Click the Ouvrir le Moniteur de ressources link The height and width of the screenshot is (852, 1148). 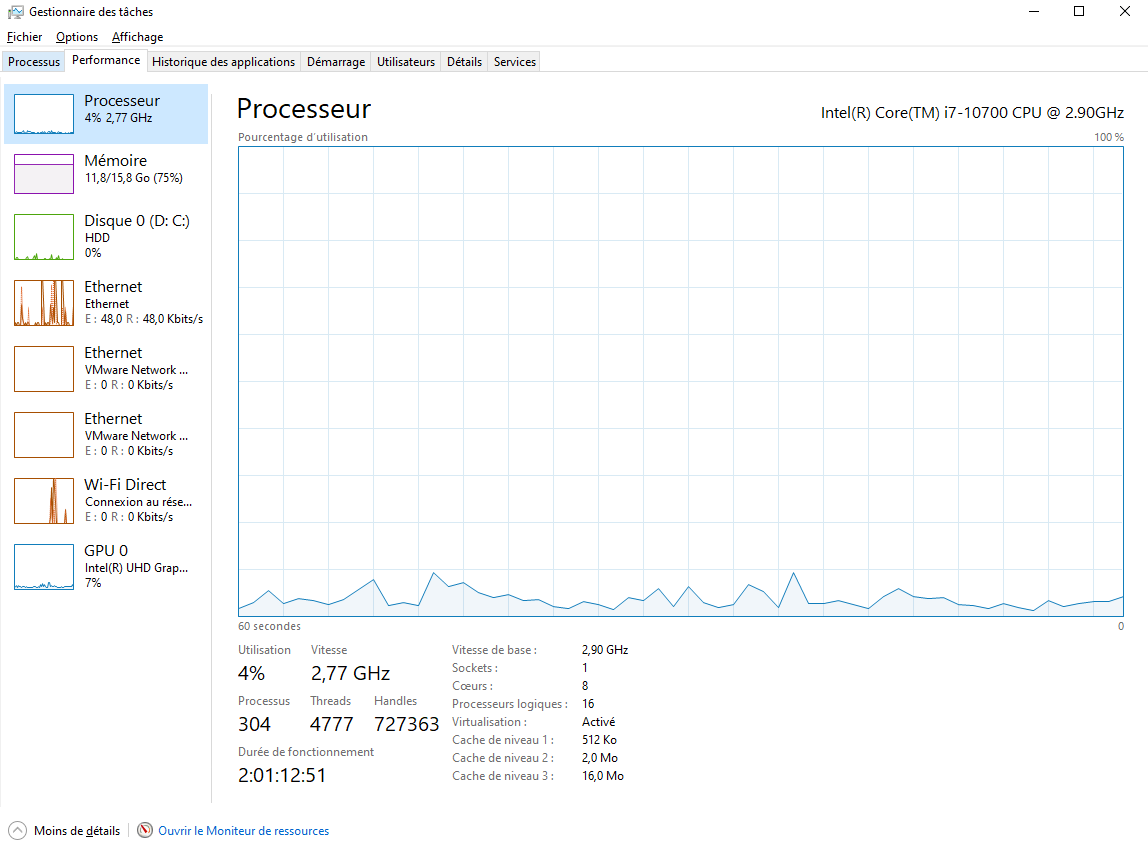tap(243, 831)
